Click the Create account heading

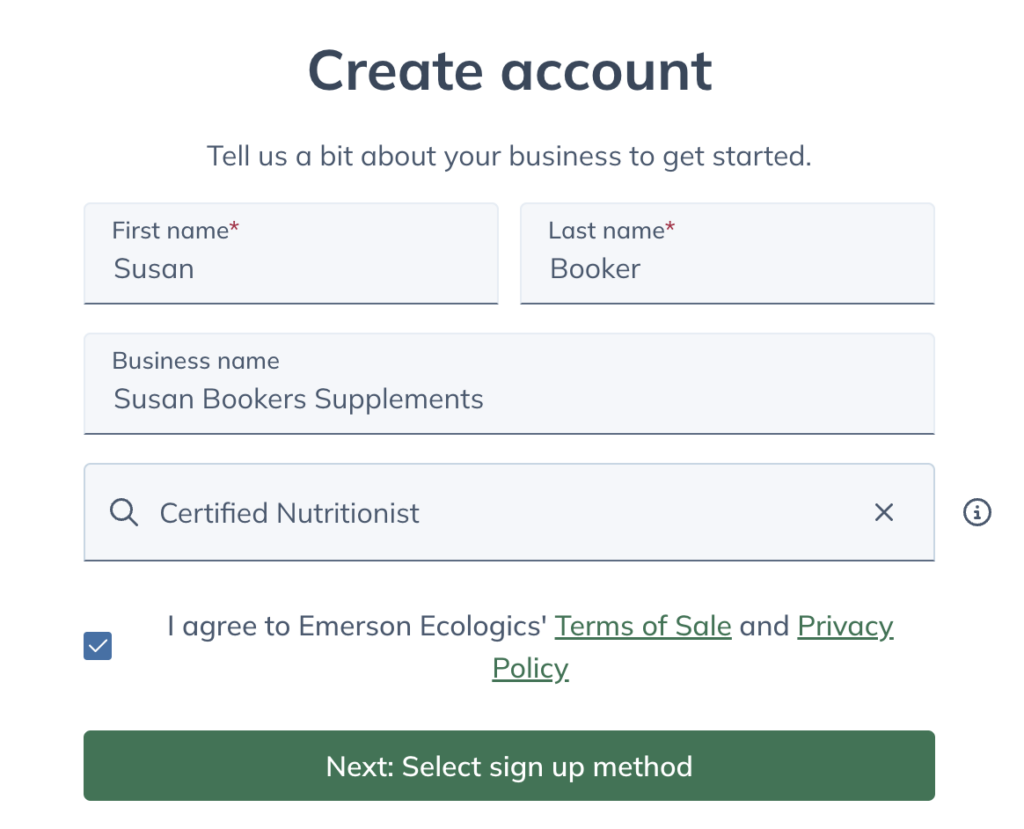click(x=510, y=71)
